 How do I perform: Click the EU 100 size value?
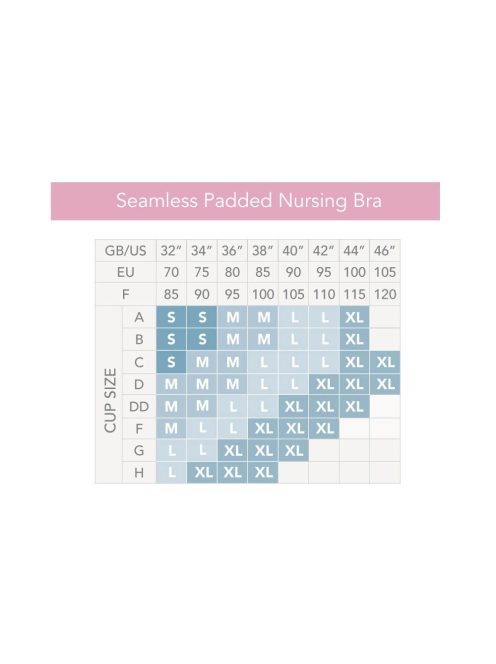(x=354, y=272)
